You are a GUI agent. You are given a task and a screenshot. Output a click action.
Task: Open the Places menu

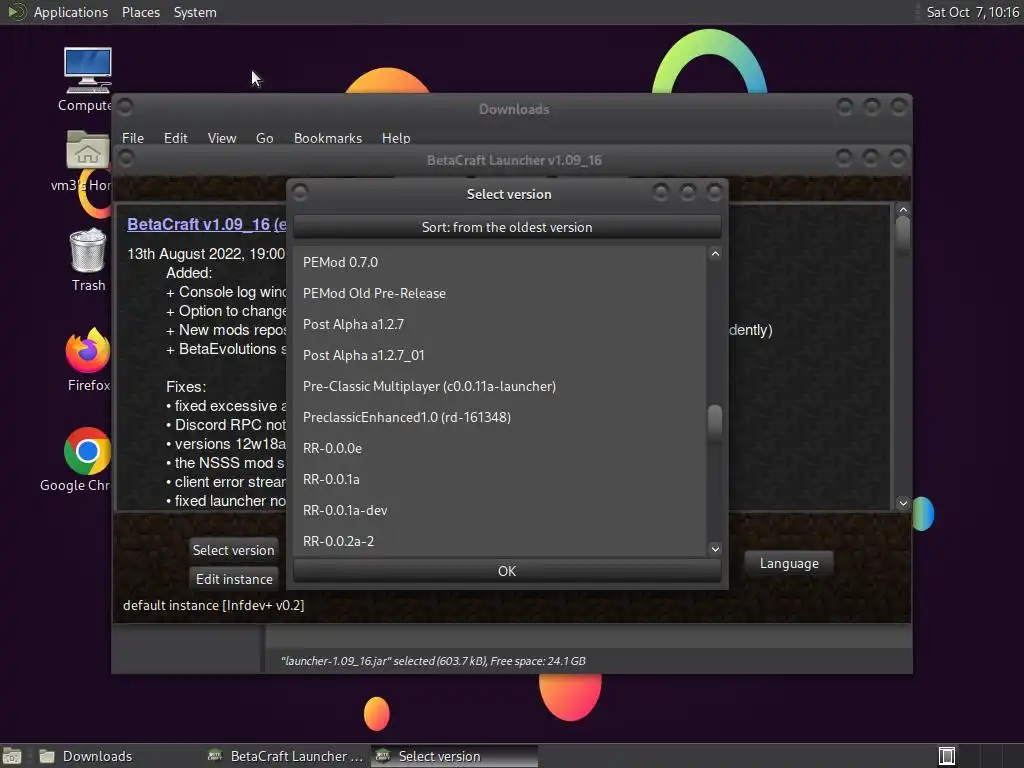click(141, 12)
